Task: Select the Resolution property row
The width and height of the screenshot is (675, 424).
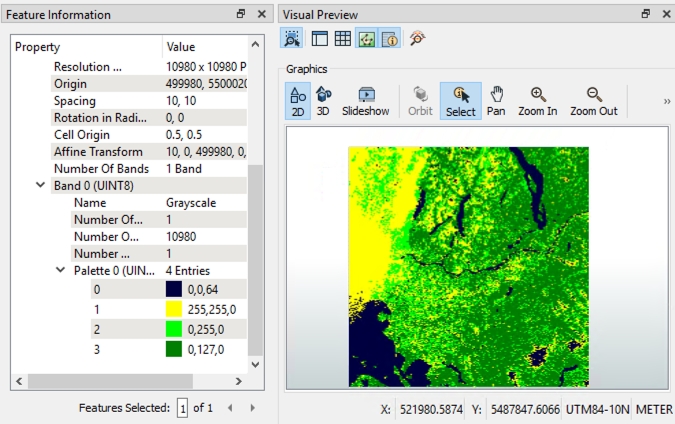Action: point(149,67)
